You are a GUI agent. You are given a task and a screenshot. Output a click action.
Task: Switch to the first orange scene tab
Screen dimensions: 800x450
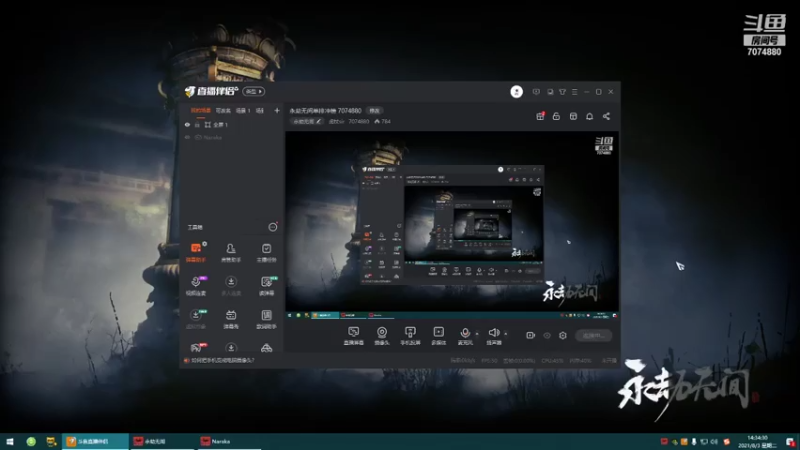point(201,111)
